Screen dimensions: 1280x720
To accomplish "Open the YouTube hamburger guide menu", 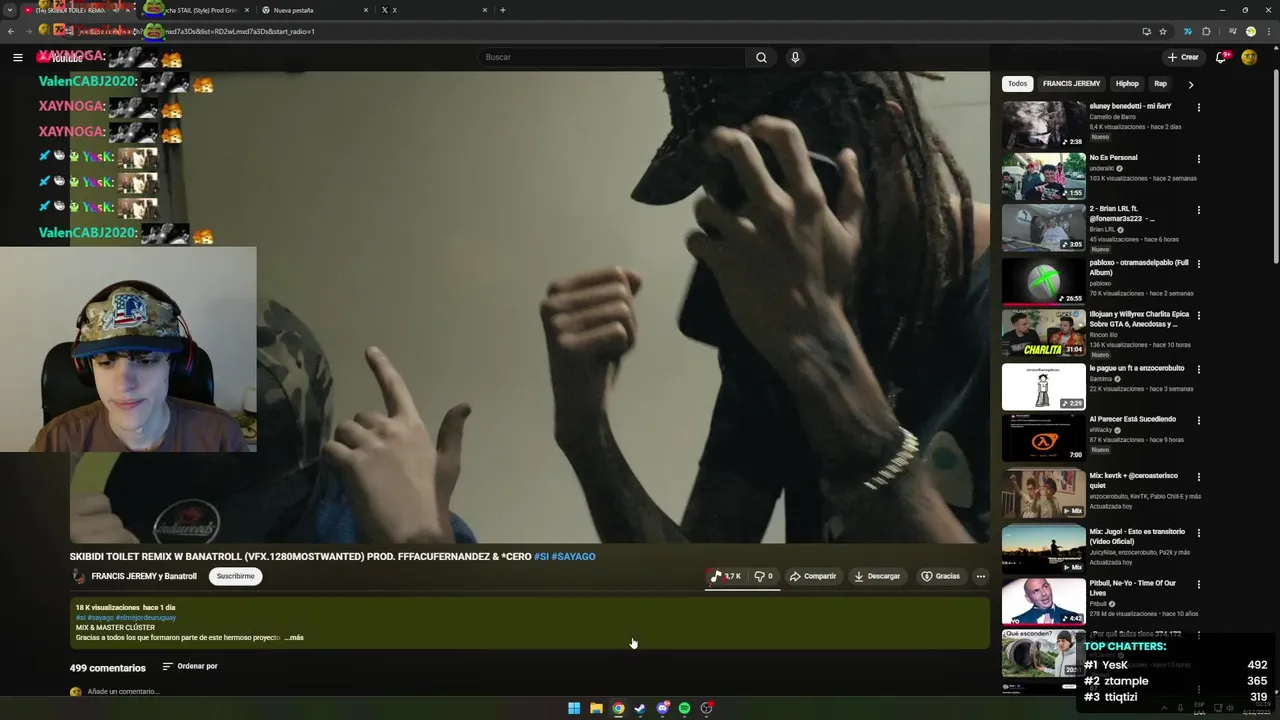I will (x=17, y=57).
